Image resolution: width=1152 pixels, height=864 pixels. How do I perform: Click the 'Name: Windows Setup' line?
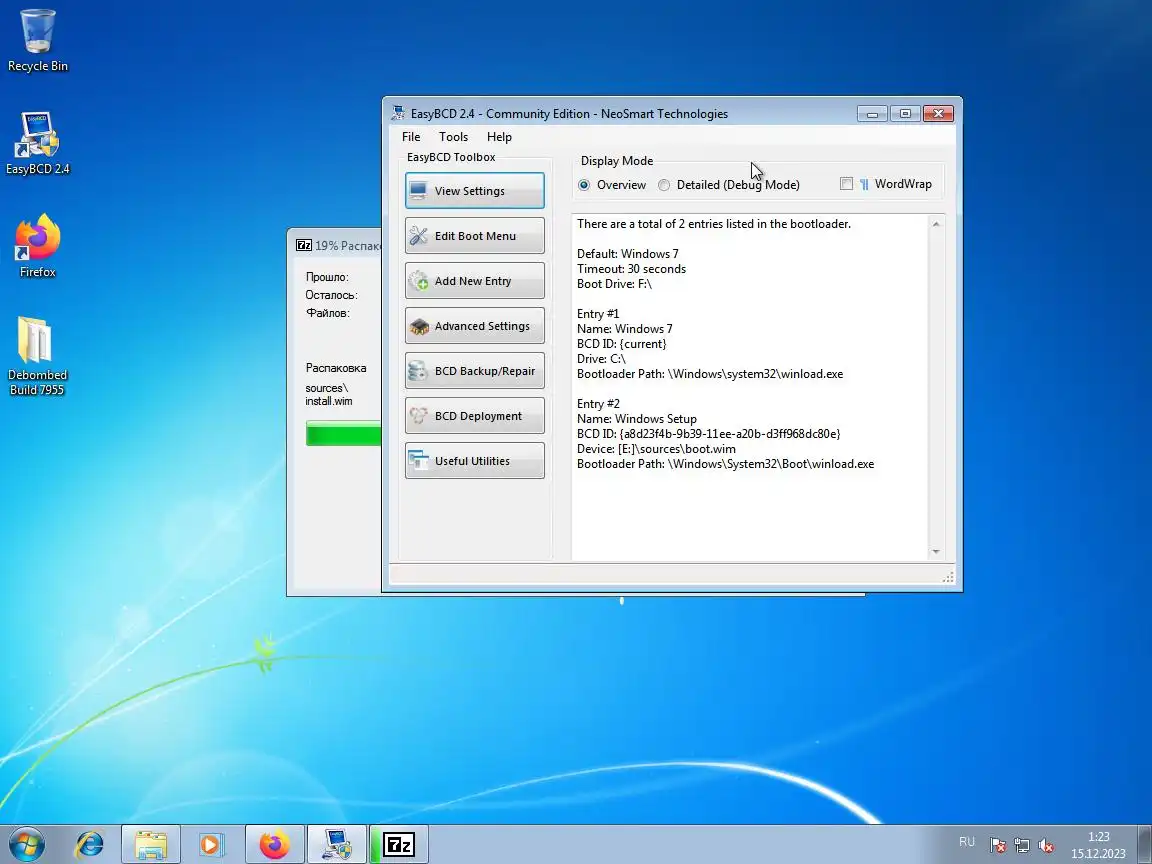[636, 419]
